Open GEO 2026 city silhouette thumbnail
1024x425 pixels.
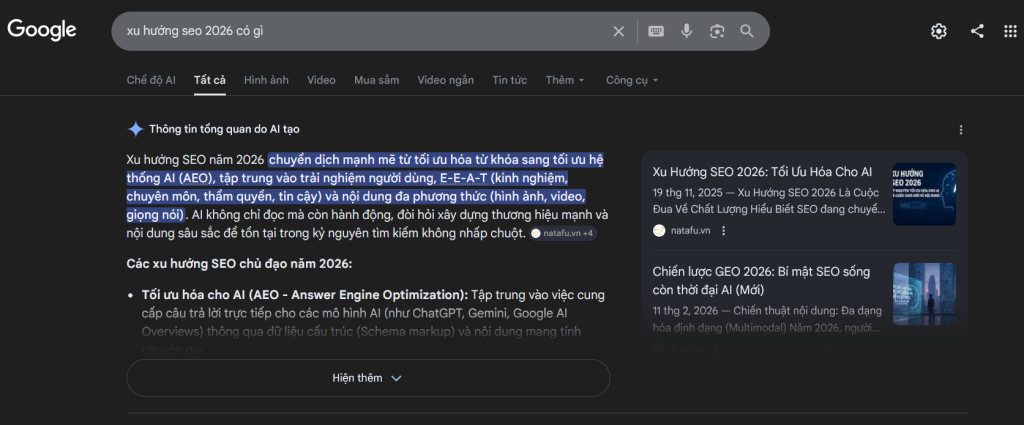tap(924, 294)
